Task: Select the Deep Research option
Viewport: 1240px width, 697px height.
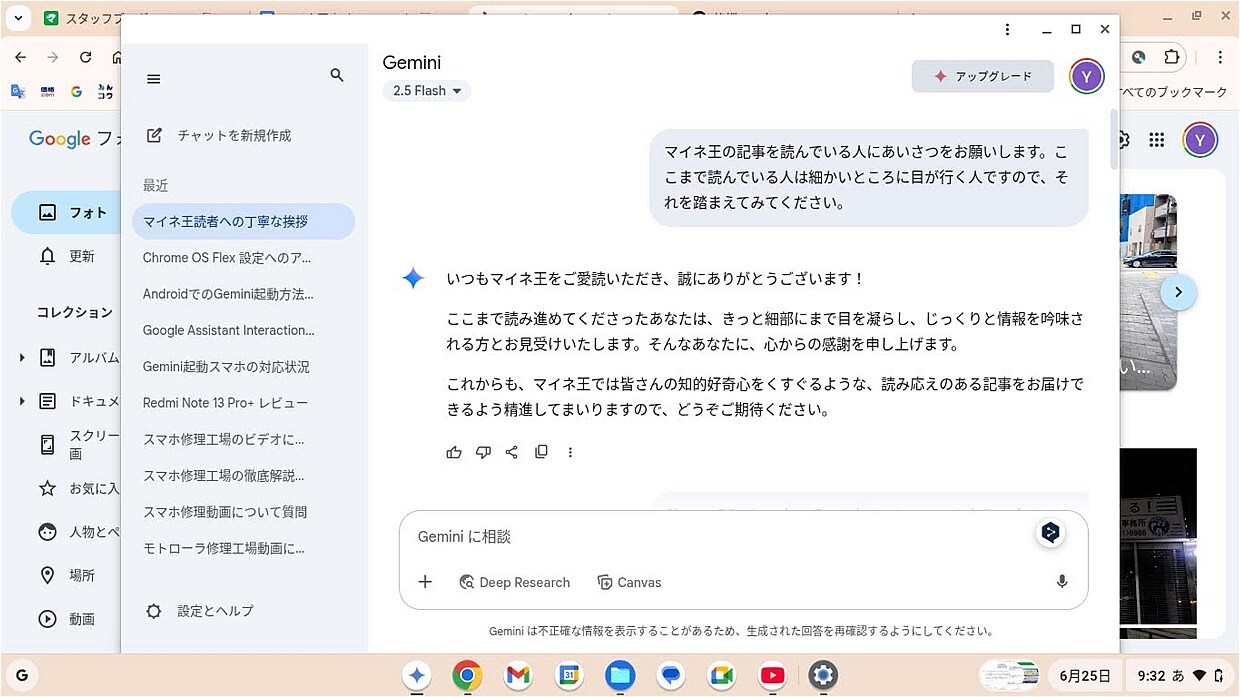Action: pyautogui.click(x=514, y=582)
